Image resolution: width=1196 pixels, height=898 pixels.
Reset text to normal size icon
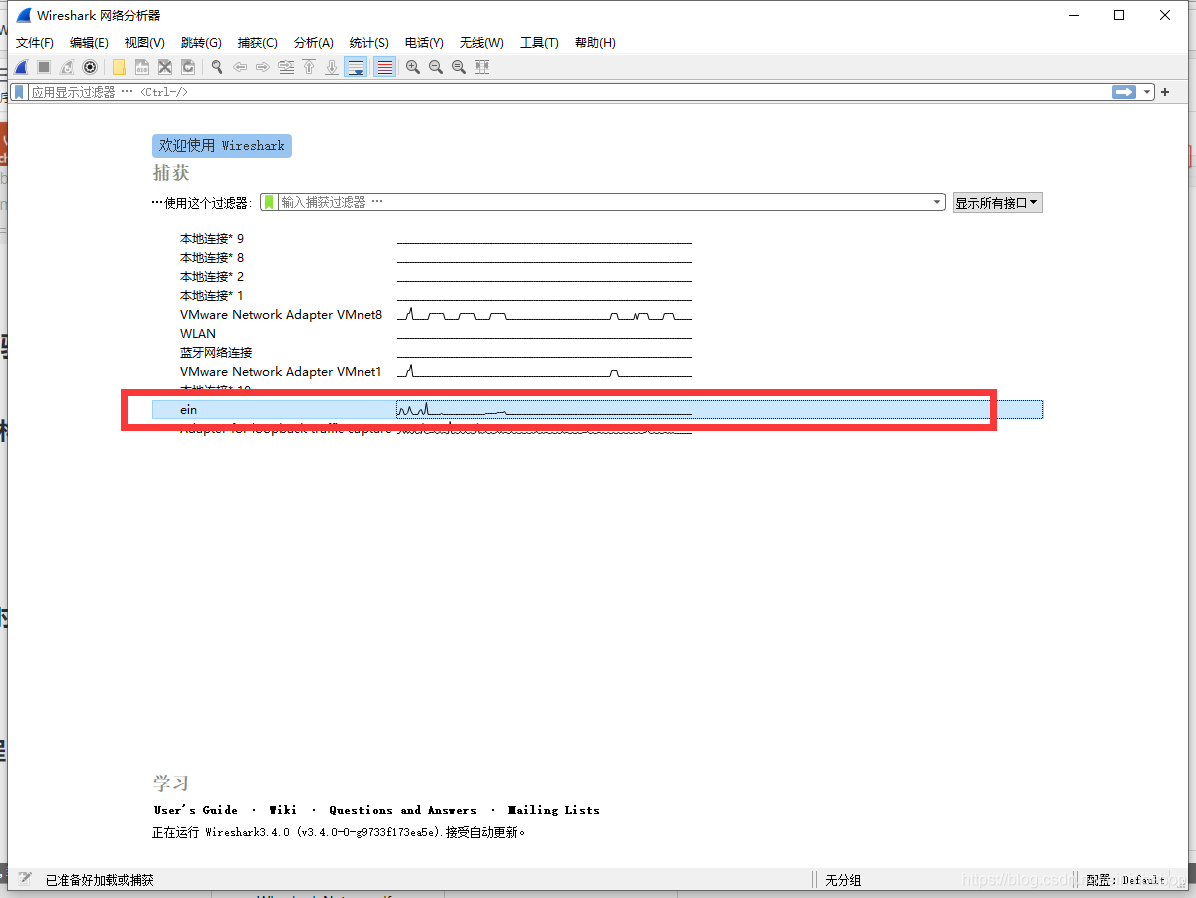point(458,67)
